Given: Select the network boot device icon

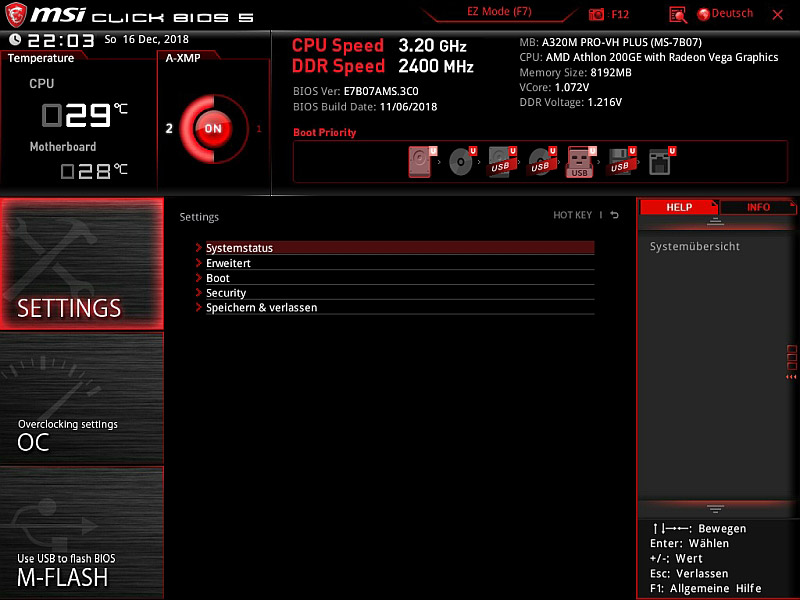Looking at the screenshot, I should 660,162.
